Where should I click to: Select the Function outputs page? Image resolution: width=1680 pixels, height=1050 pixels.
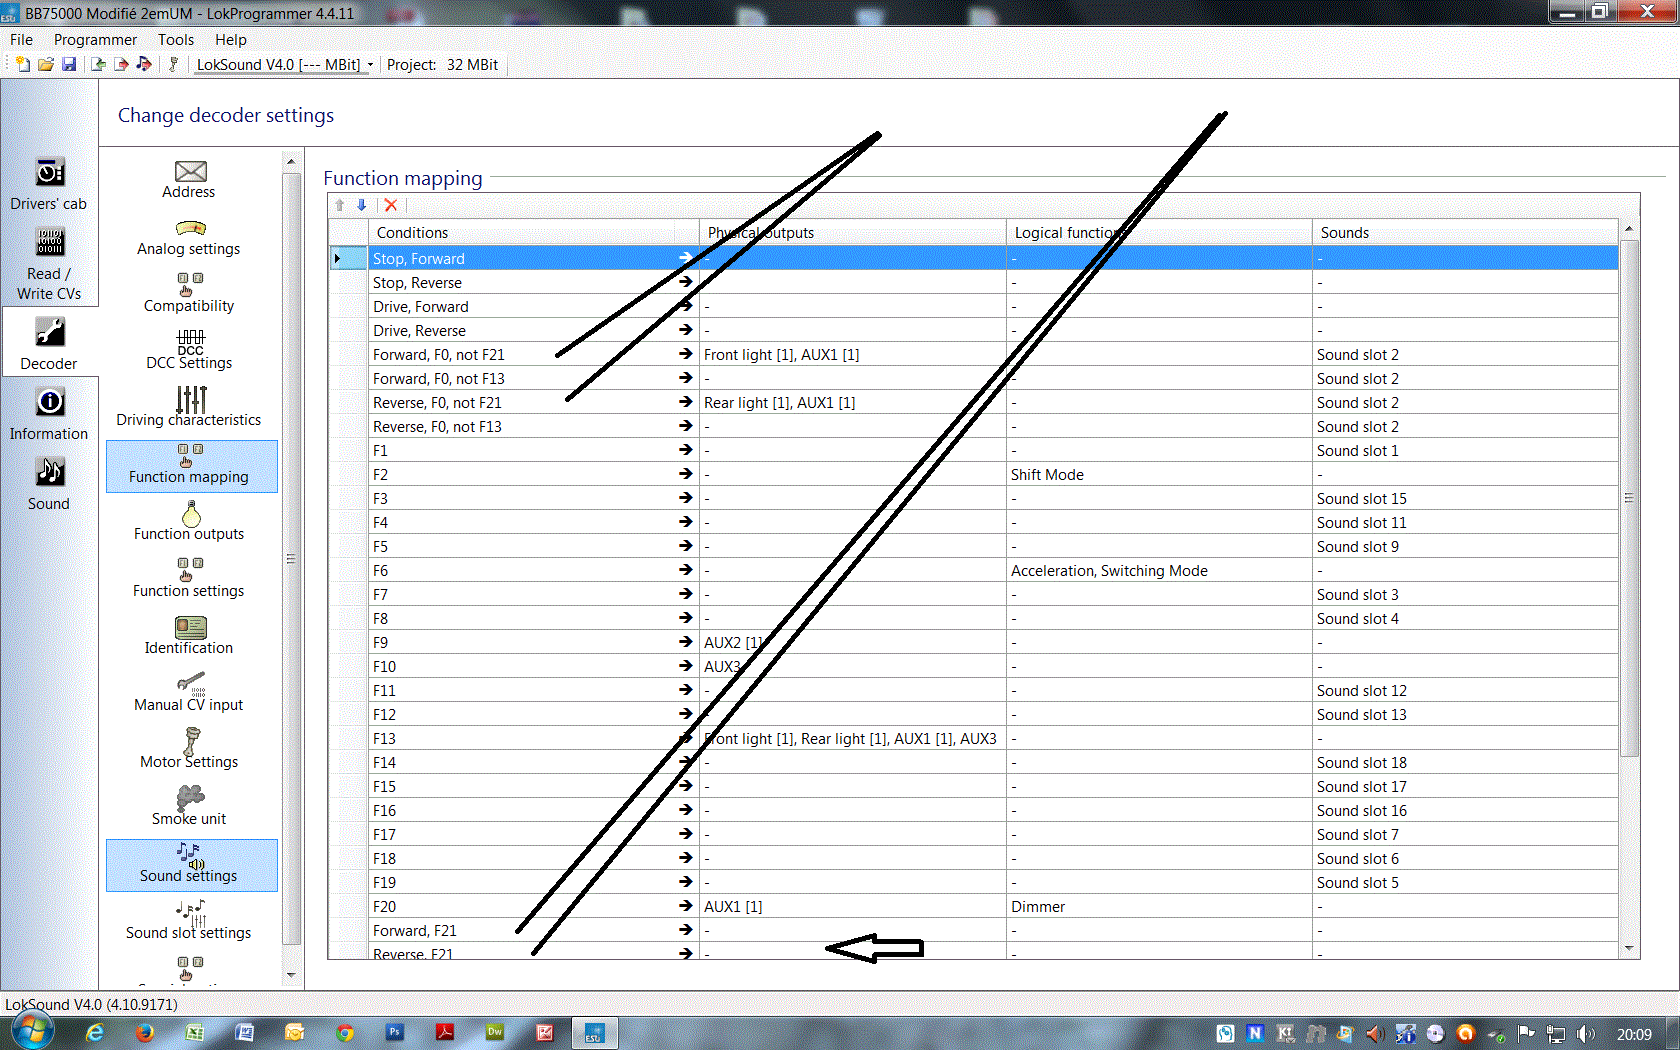pyautogui.click(x=189, y=521)
